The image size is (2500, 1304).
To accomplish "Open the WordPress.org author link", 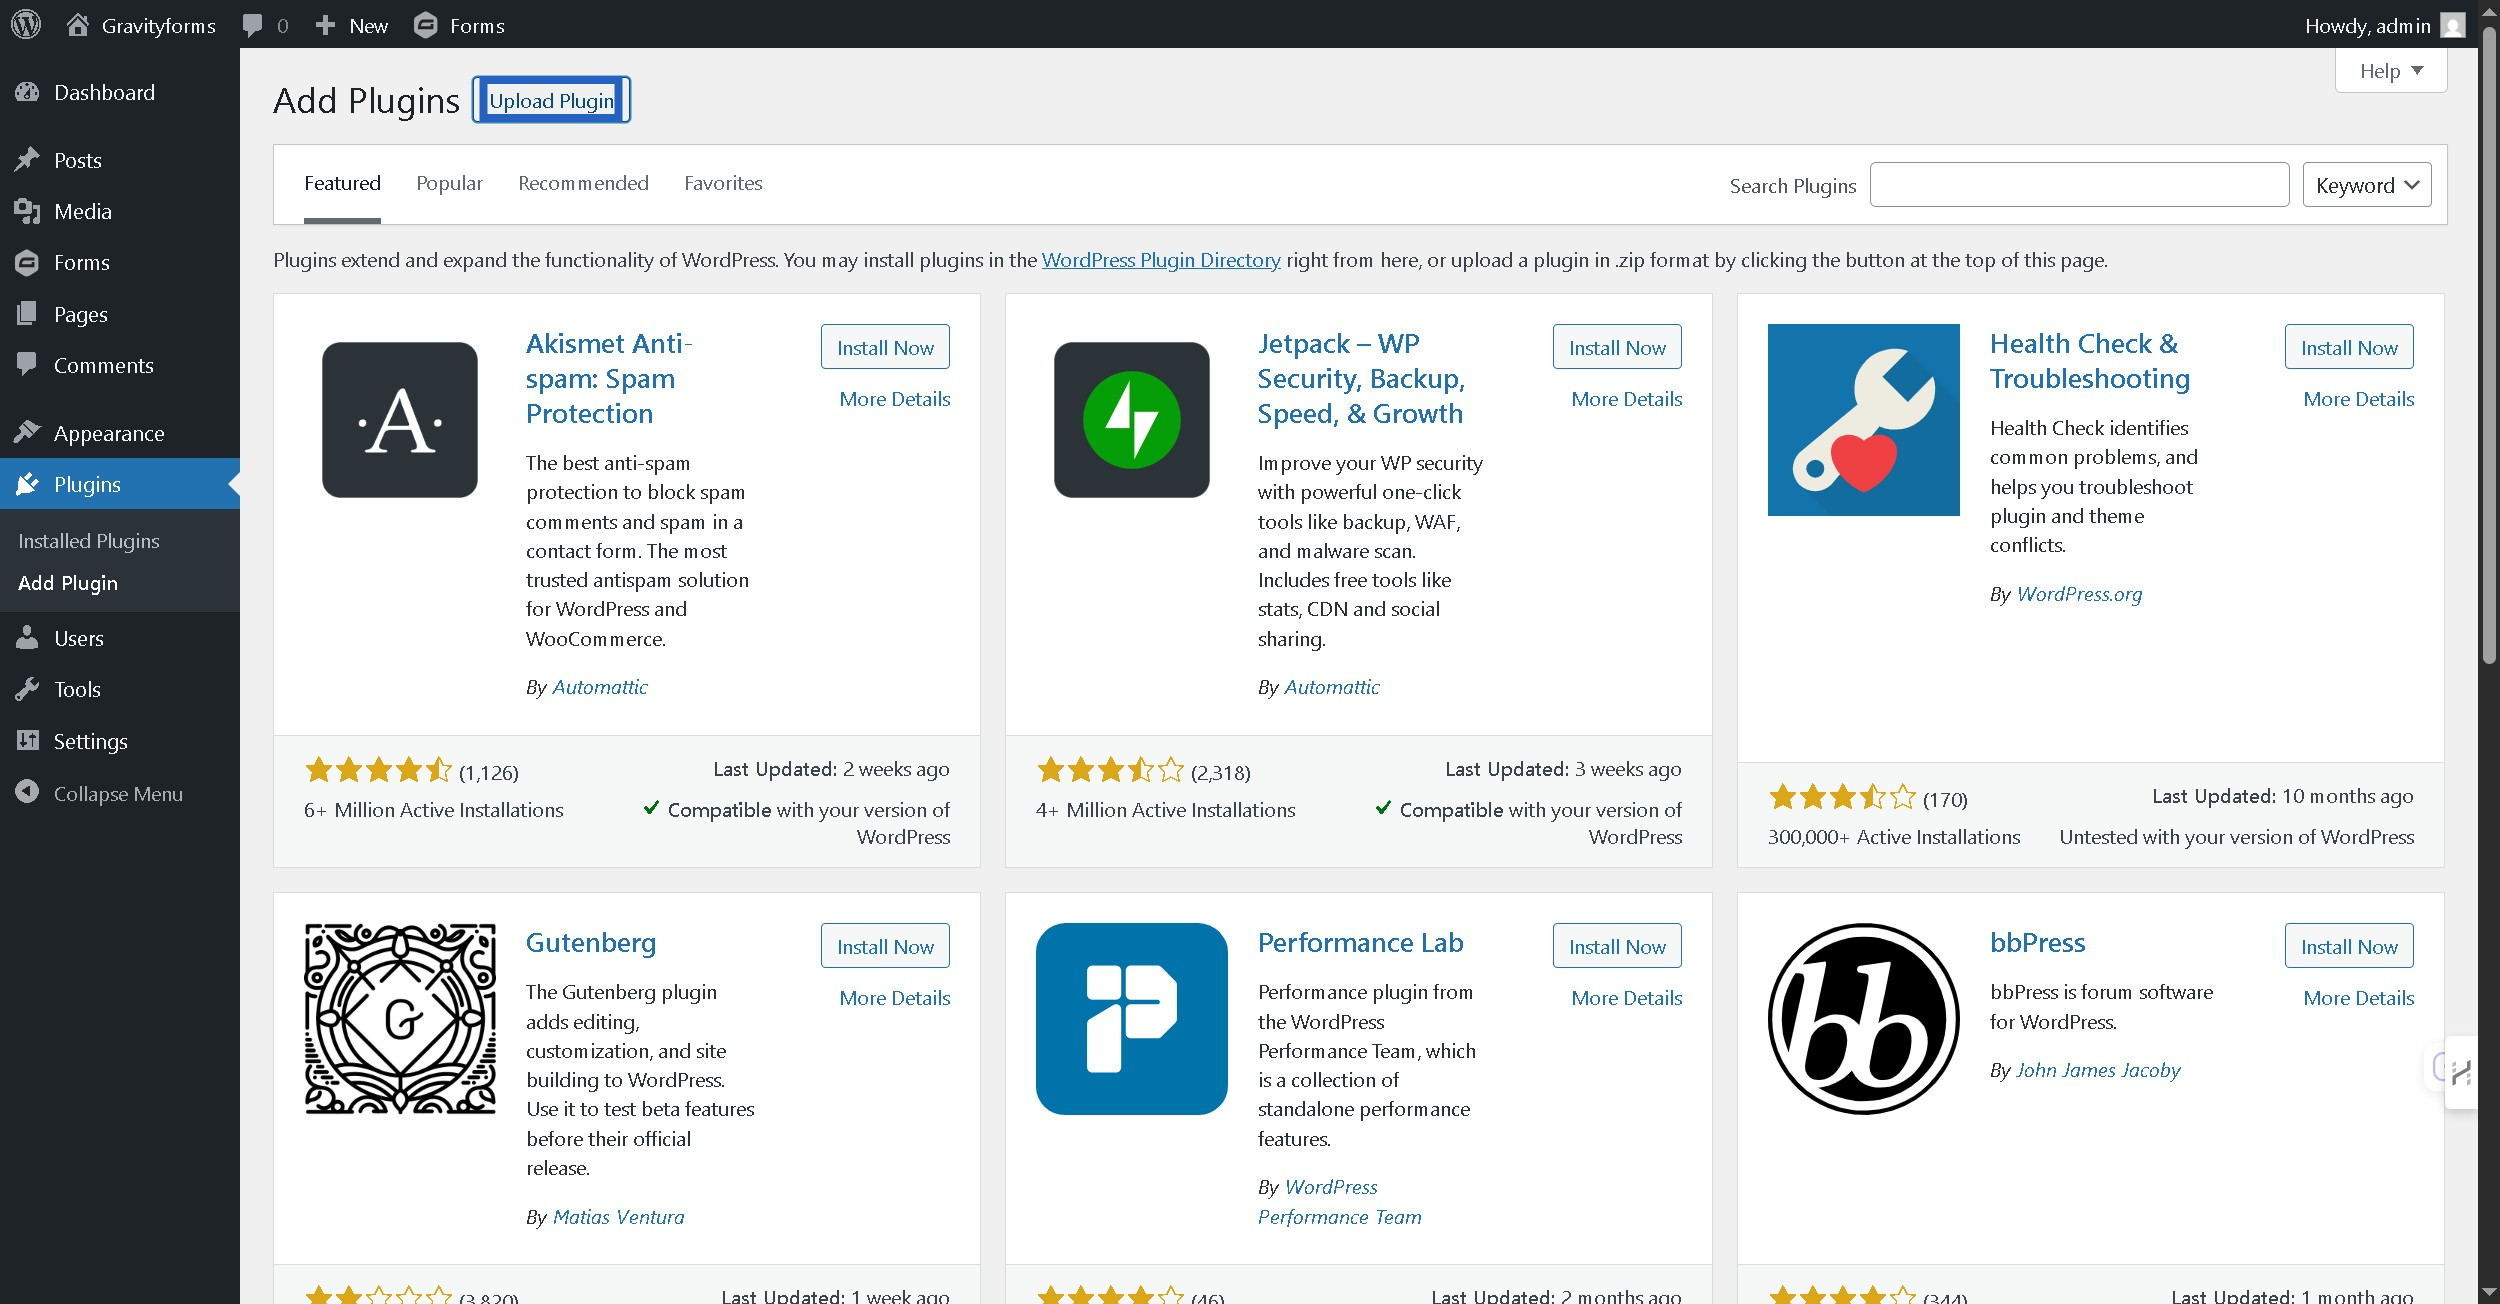I will point(2080,594).
